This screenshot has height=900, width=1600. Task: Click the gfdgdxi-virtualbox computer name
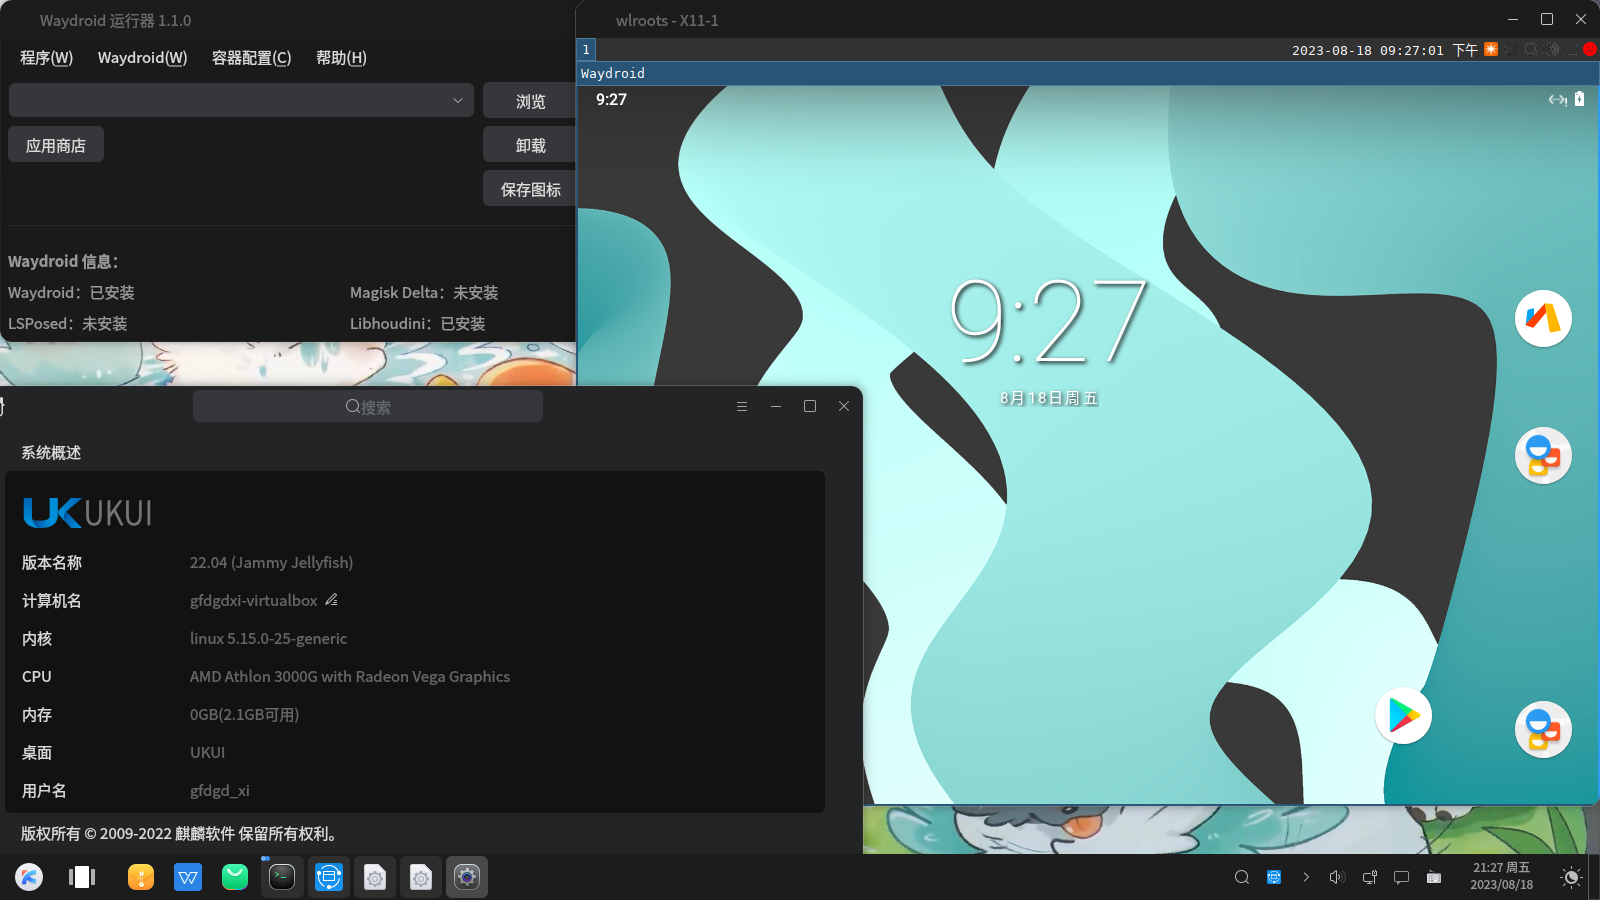pyautogui.click(x=253, y=600)
